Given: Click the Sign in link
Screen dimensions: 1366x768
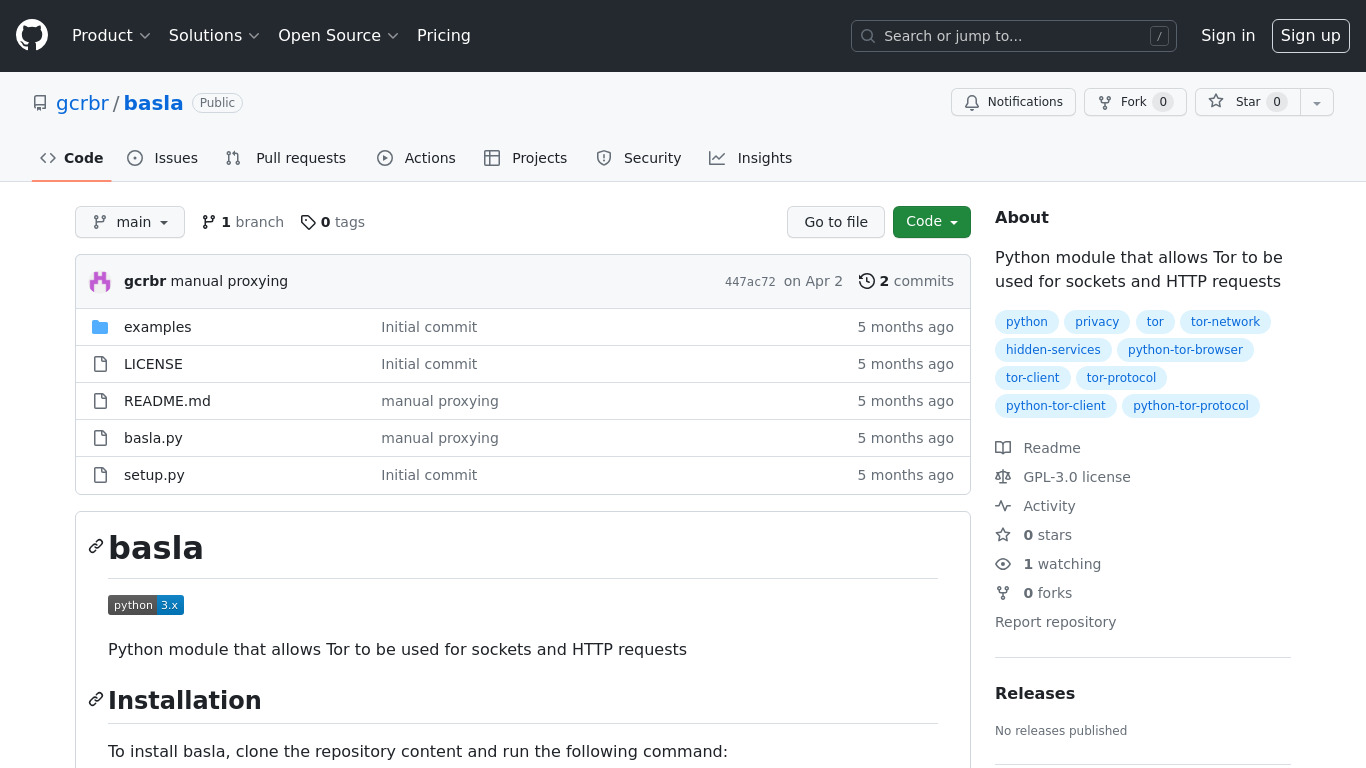Looking at the screenshot, I should pos(1228,35).
